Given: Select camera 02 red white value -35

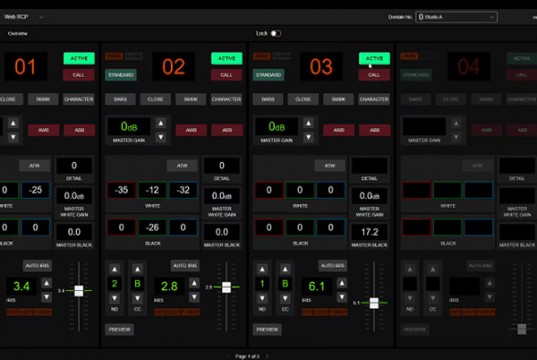Looking at the screenshot, I should coord(122,190).
